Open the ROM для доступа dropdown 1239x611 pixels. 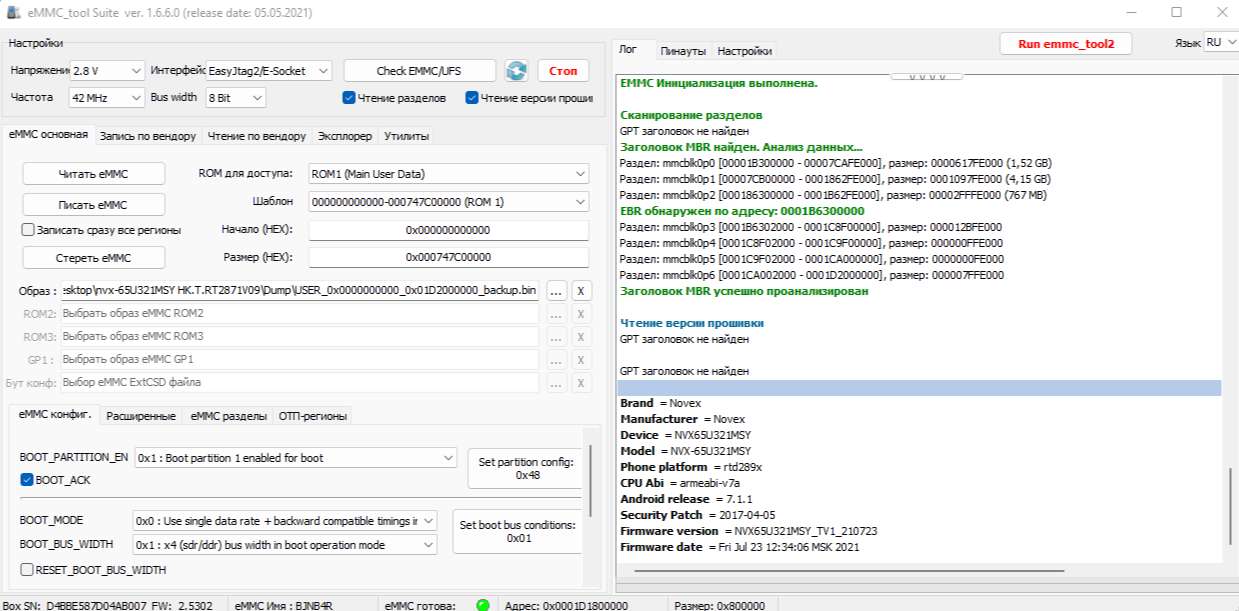tap(449, 174)
